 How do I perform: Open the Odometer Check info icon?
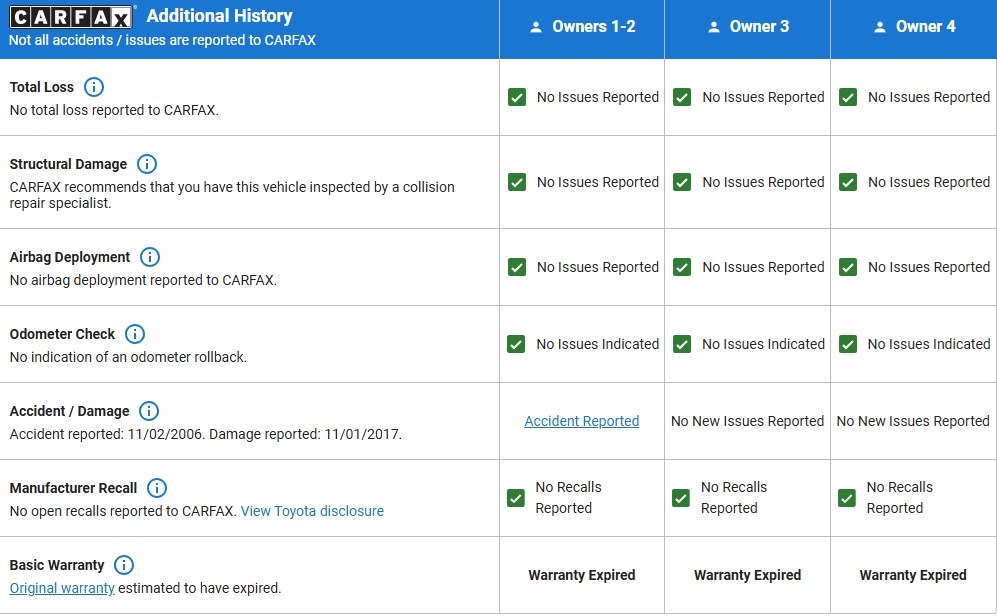point(135,334)
